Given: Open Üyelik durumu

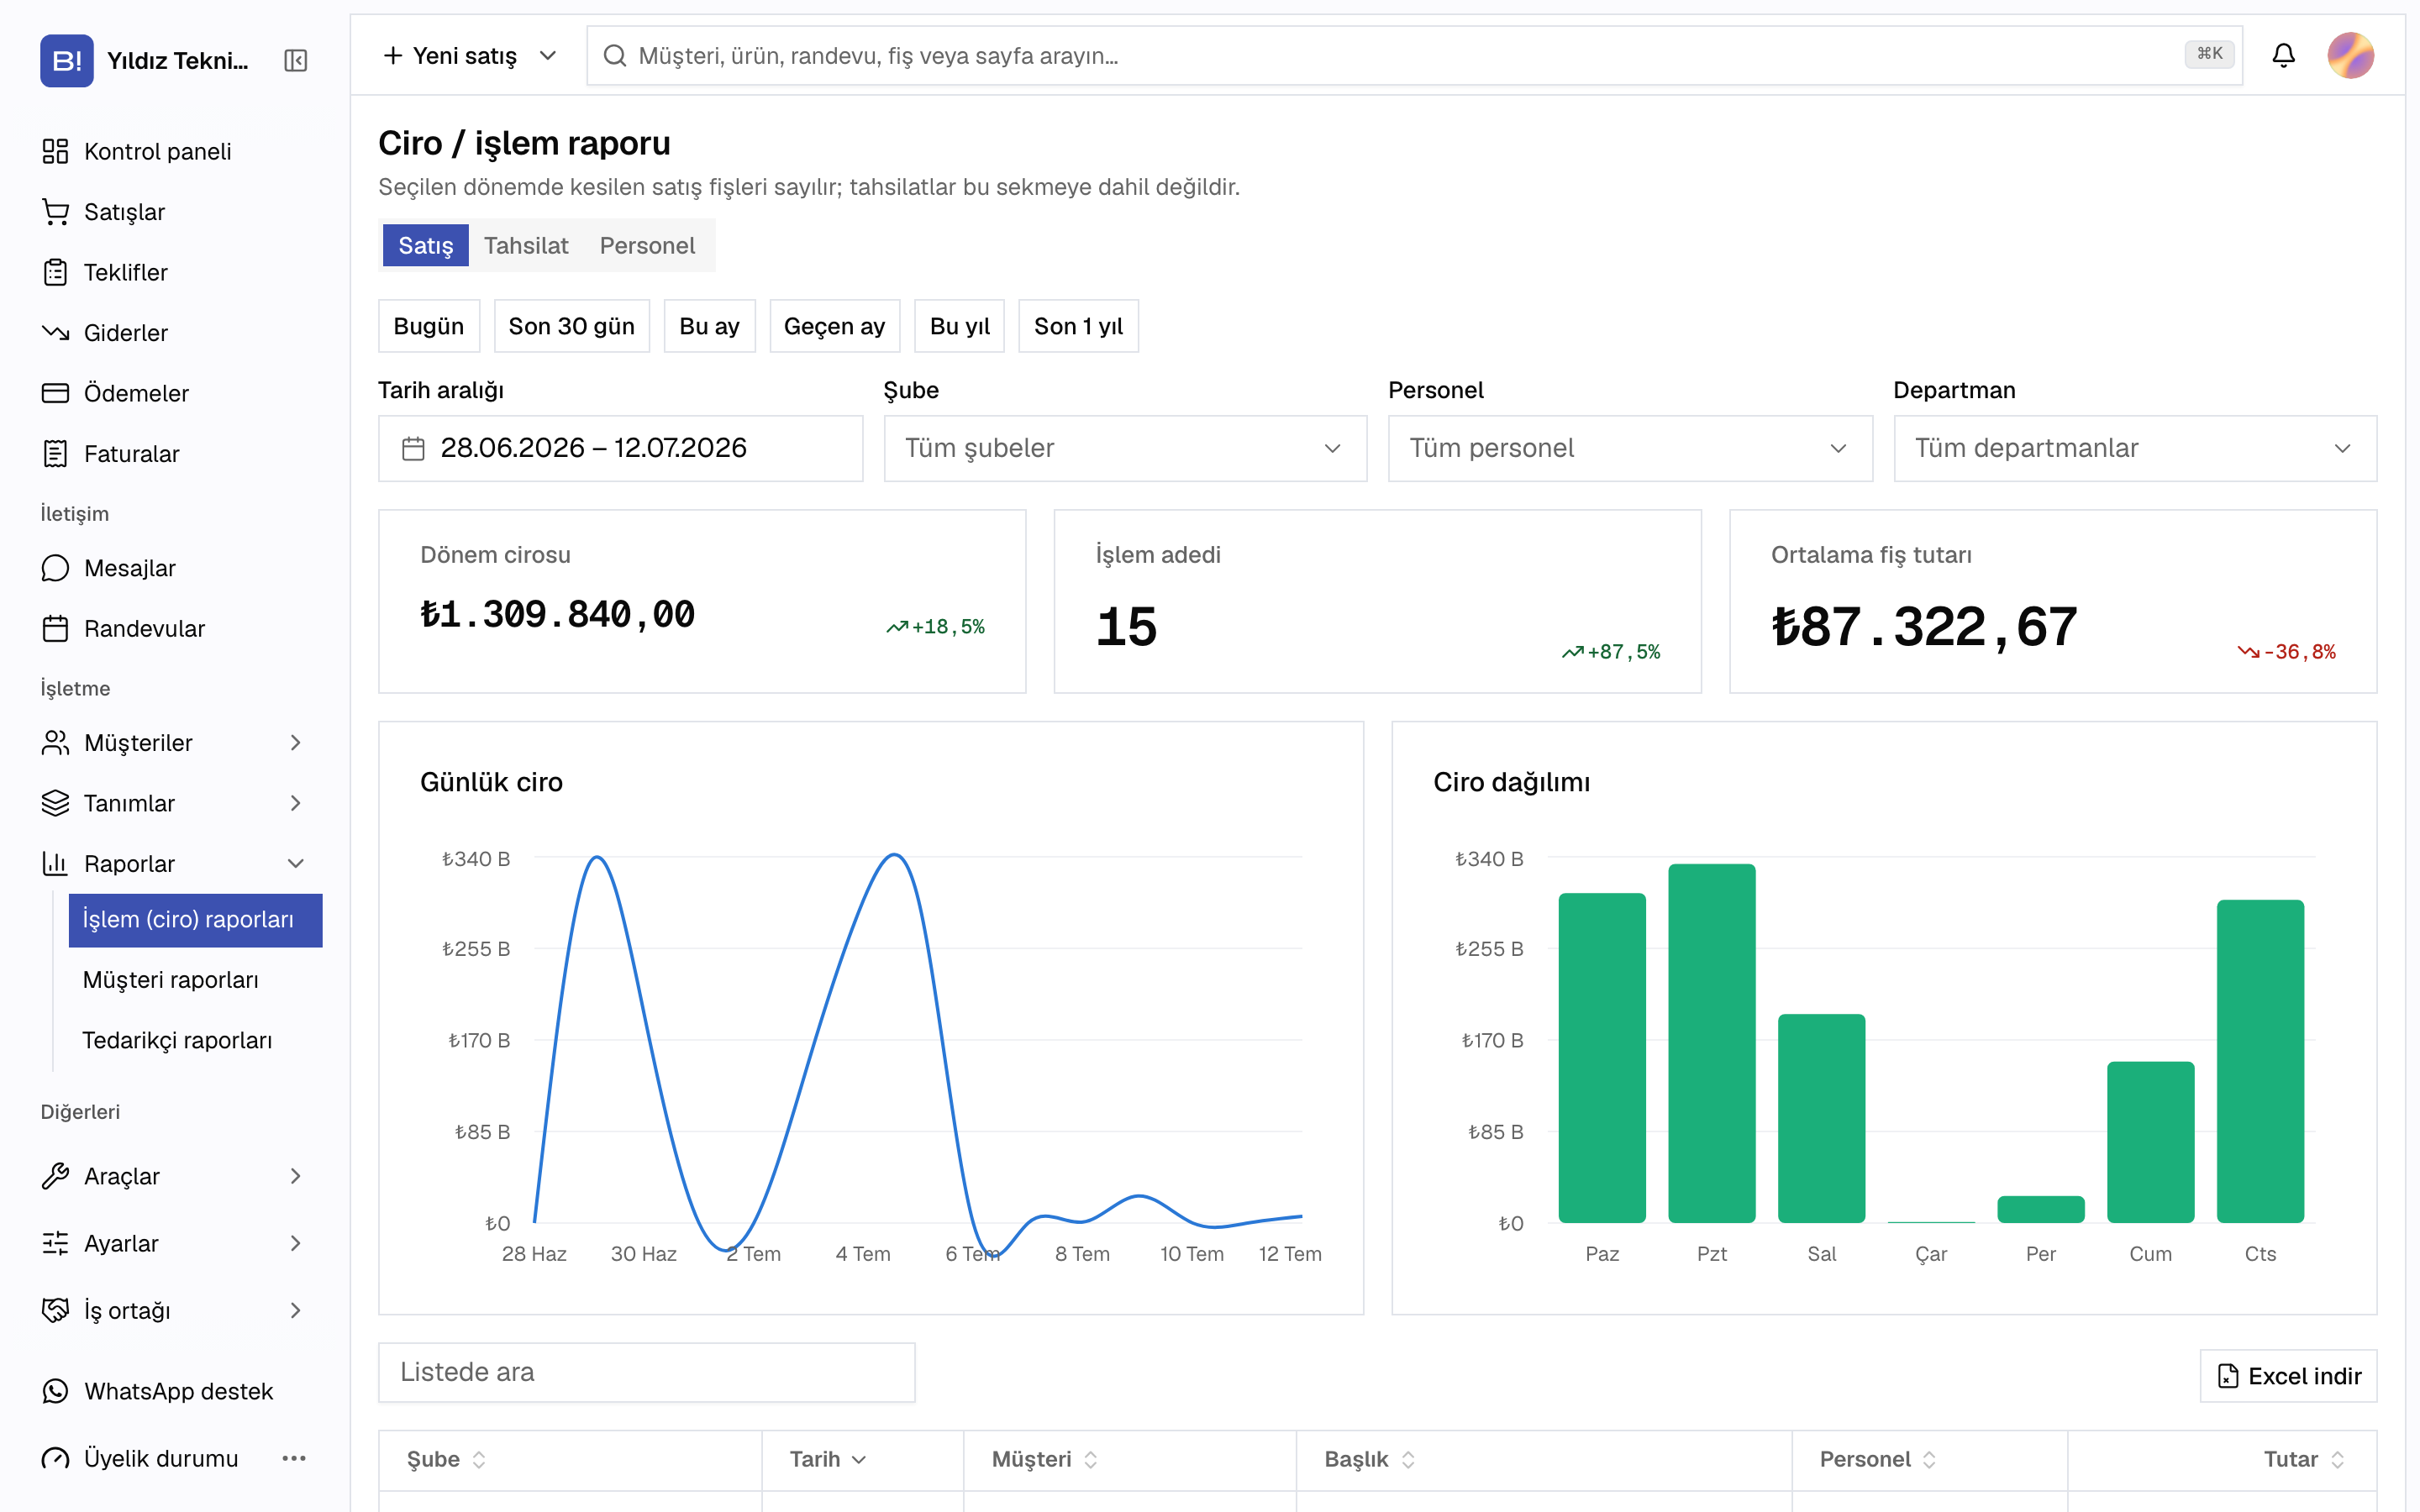Looking at the screenshot, I should (140, 1458).
